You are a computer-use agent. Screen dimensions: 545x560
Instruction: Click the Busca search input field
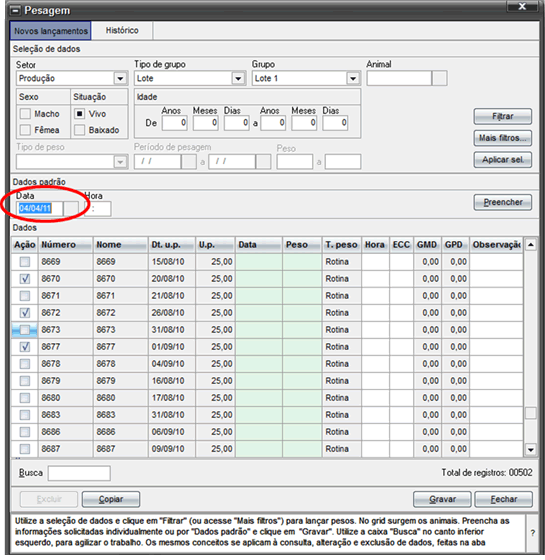pyautogui.click(x=79, y=473)
